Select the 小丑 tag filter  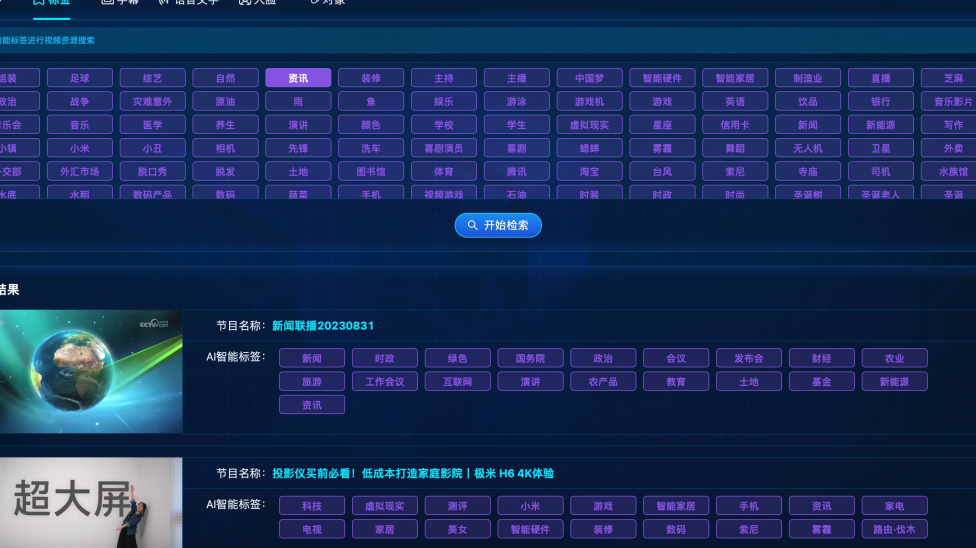[152, 148]
